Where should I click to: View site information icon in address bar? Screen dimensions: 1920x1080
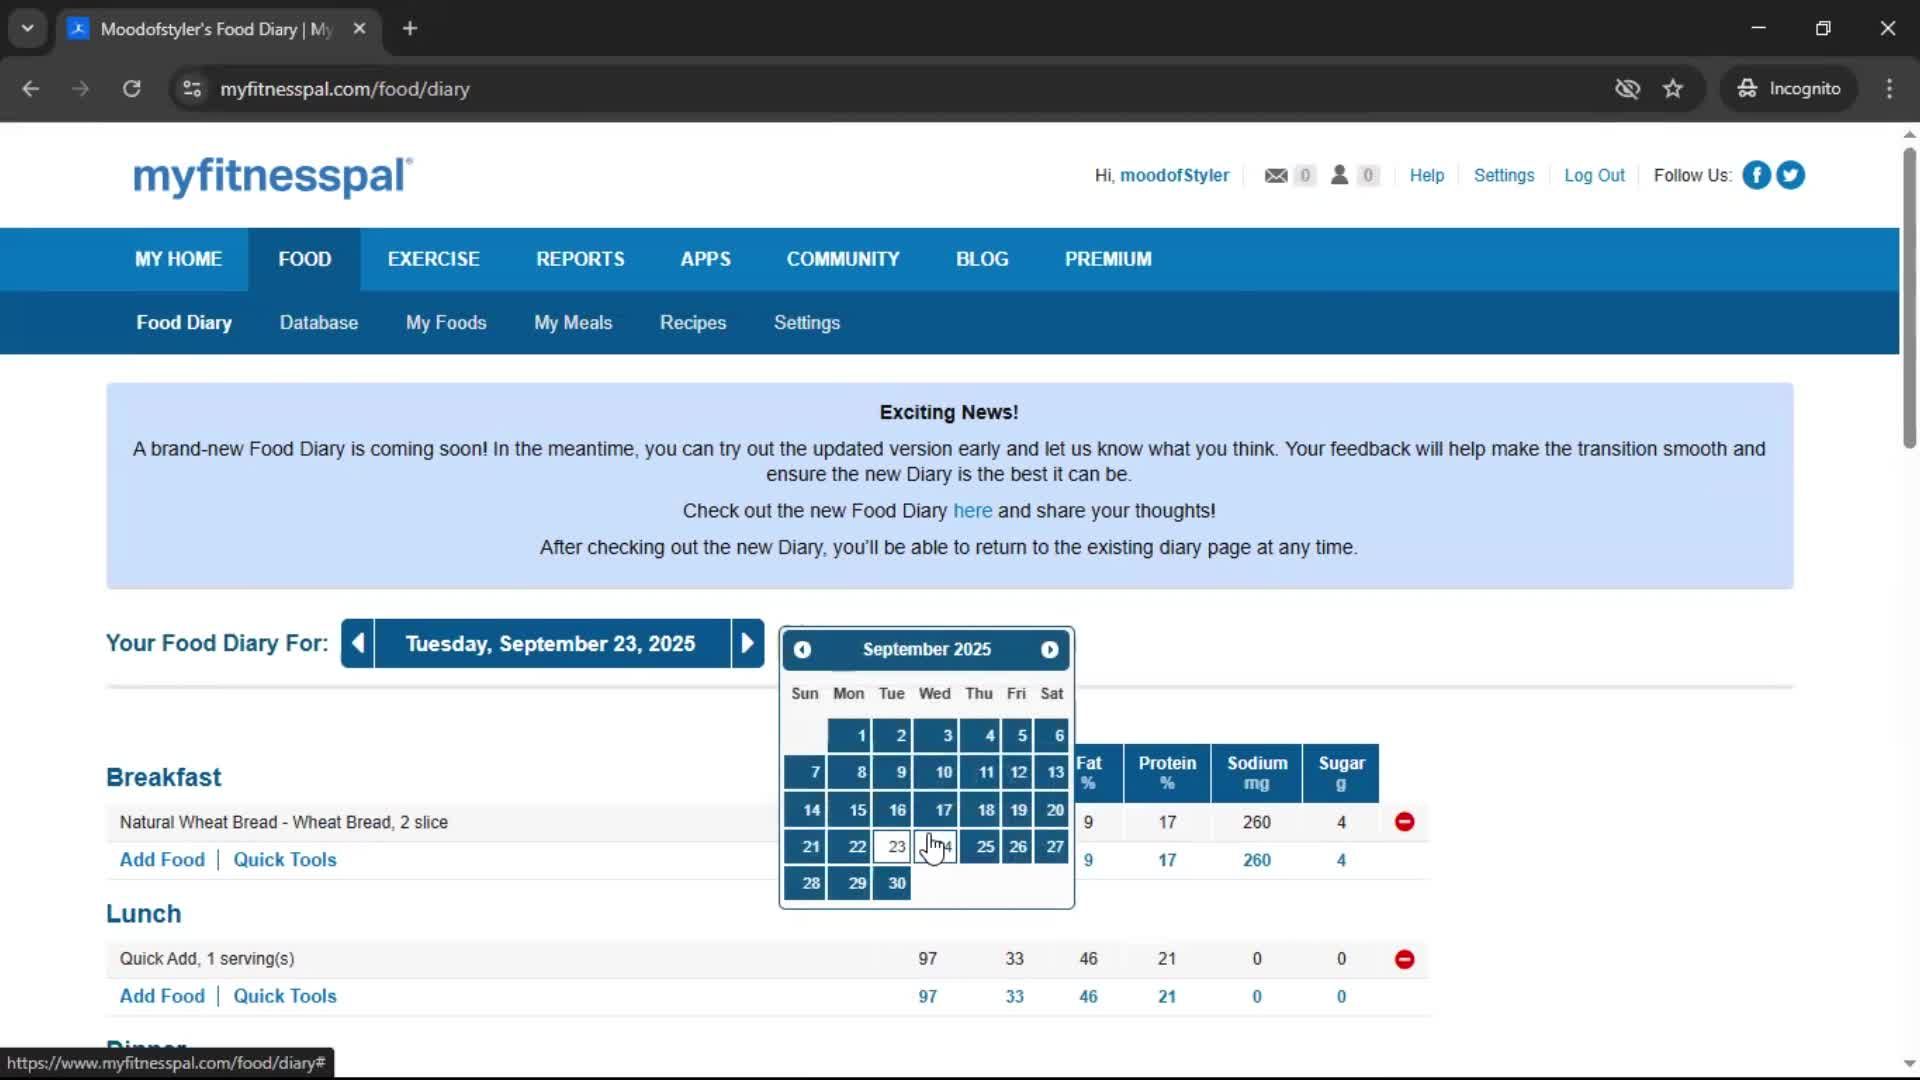(x=192, y=89)
